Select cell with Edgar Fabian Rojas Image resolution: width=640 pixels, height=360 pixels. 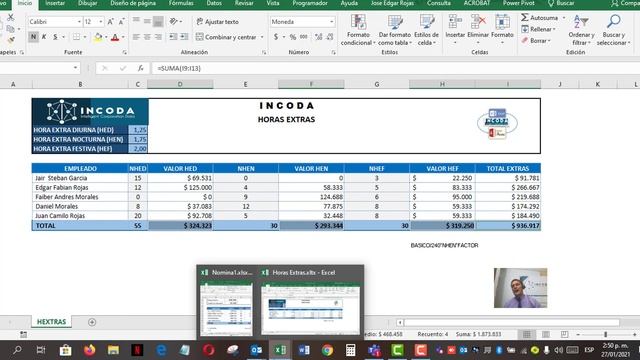[80, 187]
